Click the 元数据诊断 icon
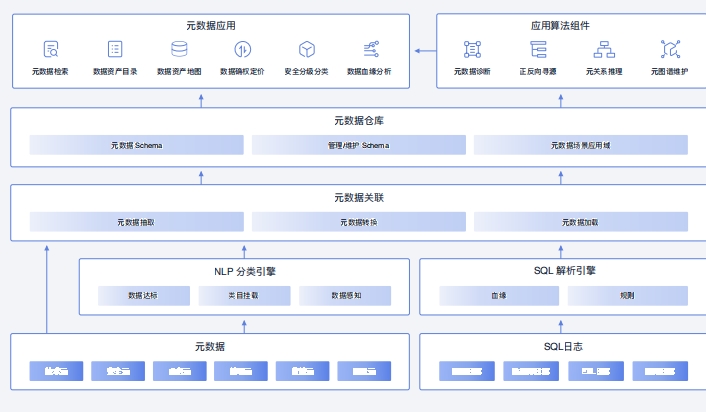706x412 pixels. coord(472,49)
